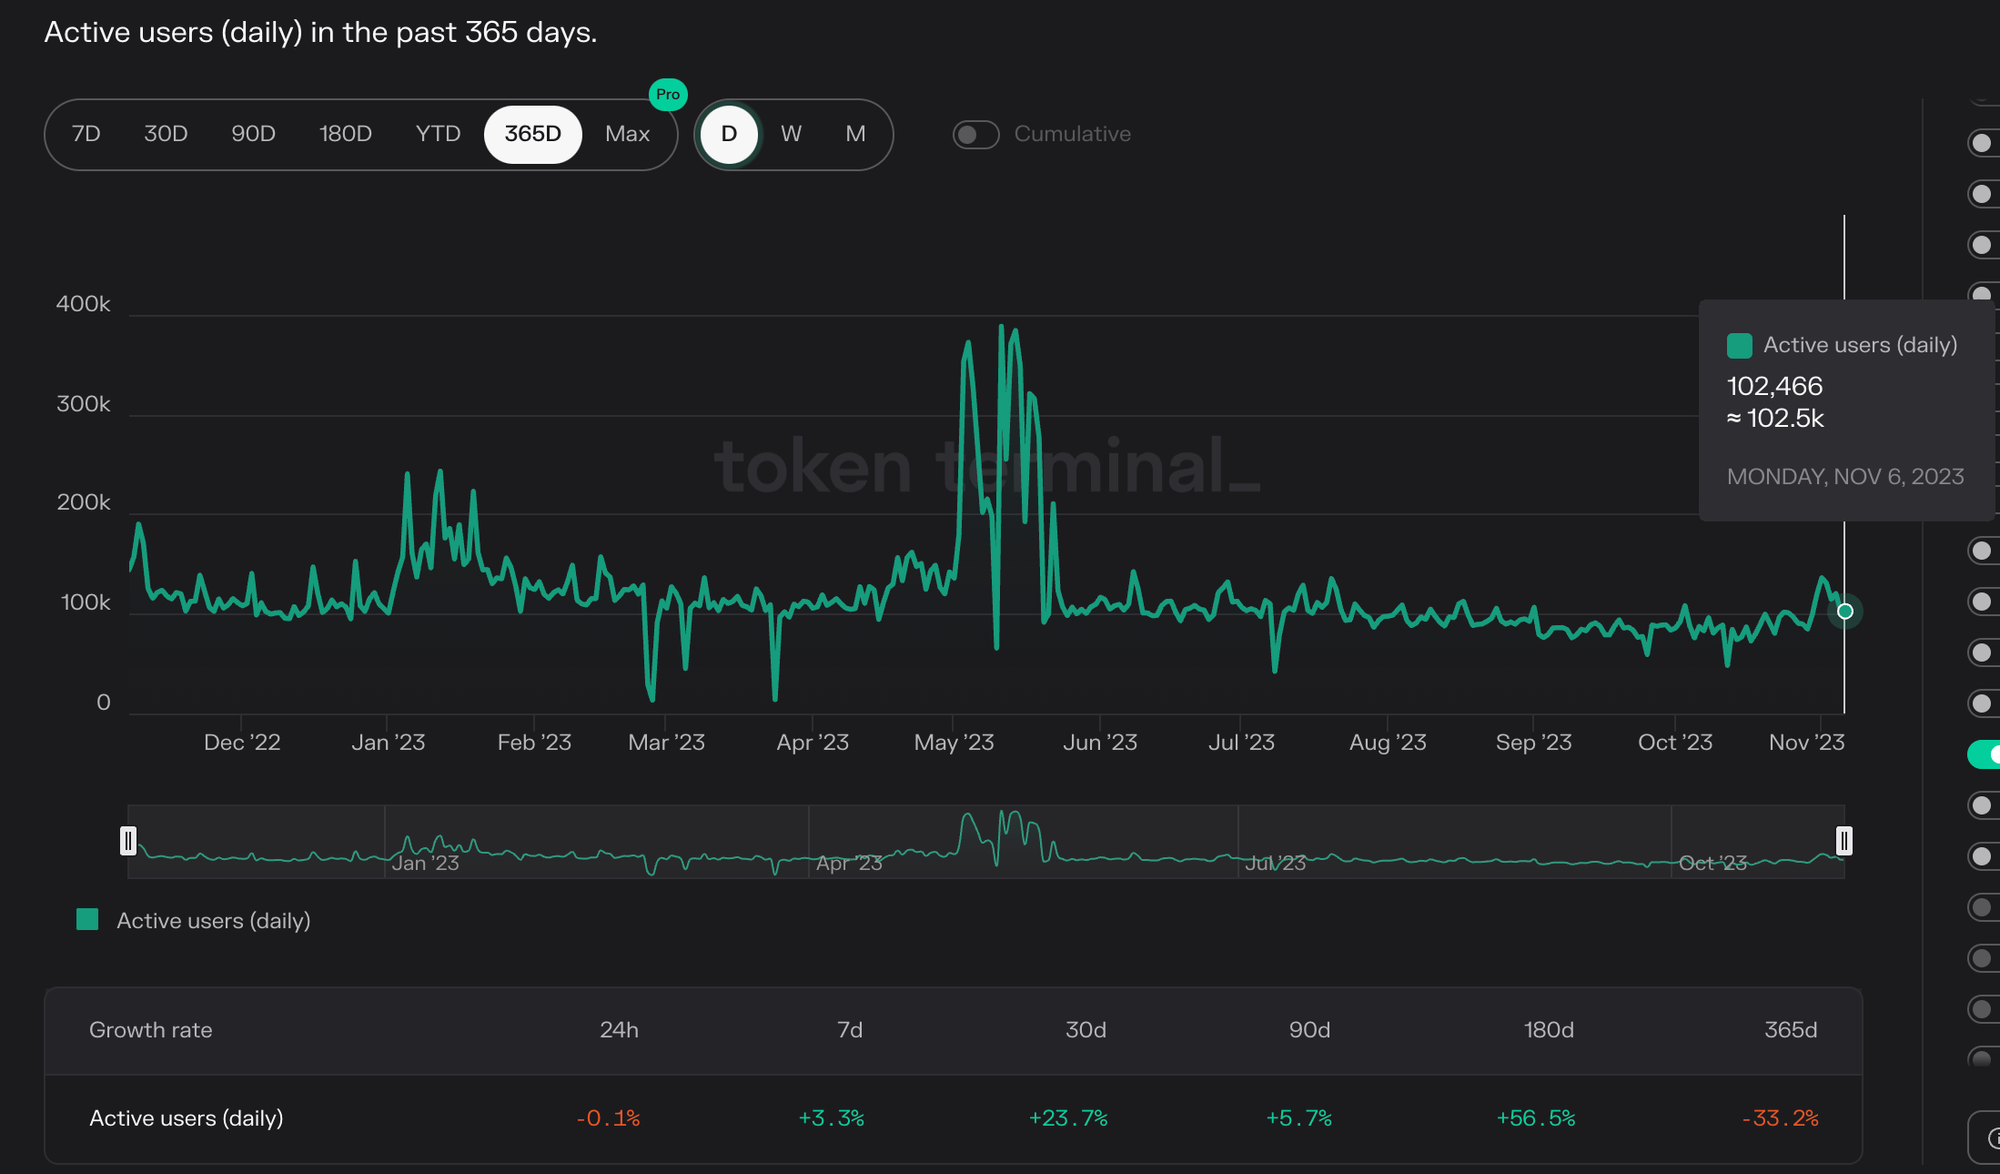Select the 7D time range
2000x1174 pixels.
tap(87, 134)
